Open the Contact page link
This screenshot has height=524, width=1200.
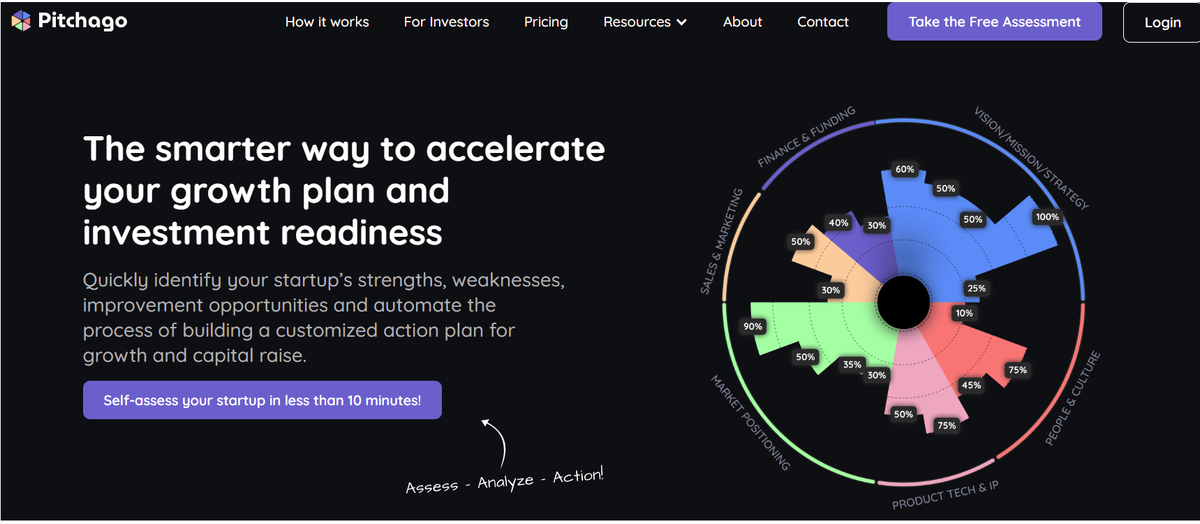[x=823, y=22]
